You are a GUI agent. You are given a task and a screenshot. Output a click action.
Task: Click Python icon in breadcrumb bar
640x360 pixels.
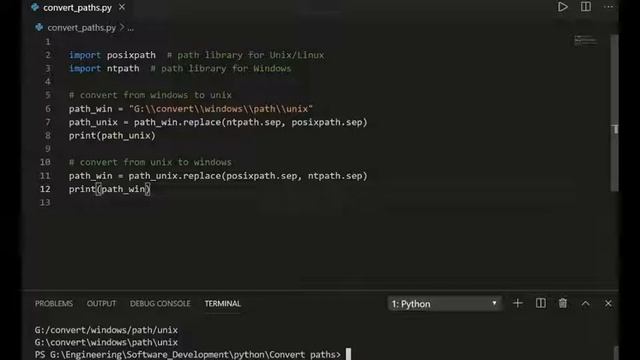tap(39, 27)
